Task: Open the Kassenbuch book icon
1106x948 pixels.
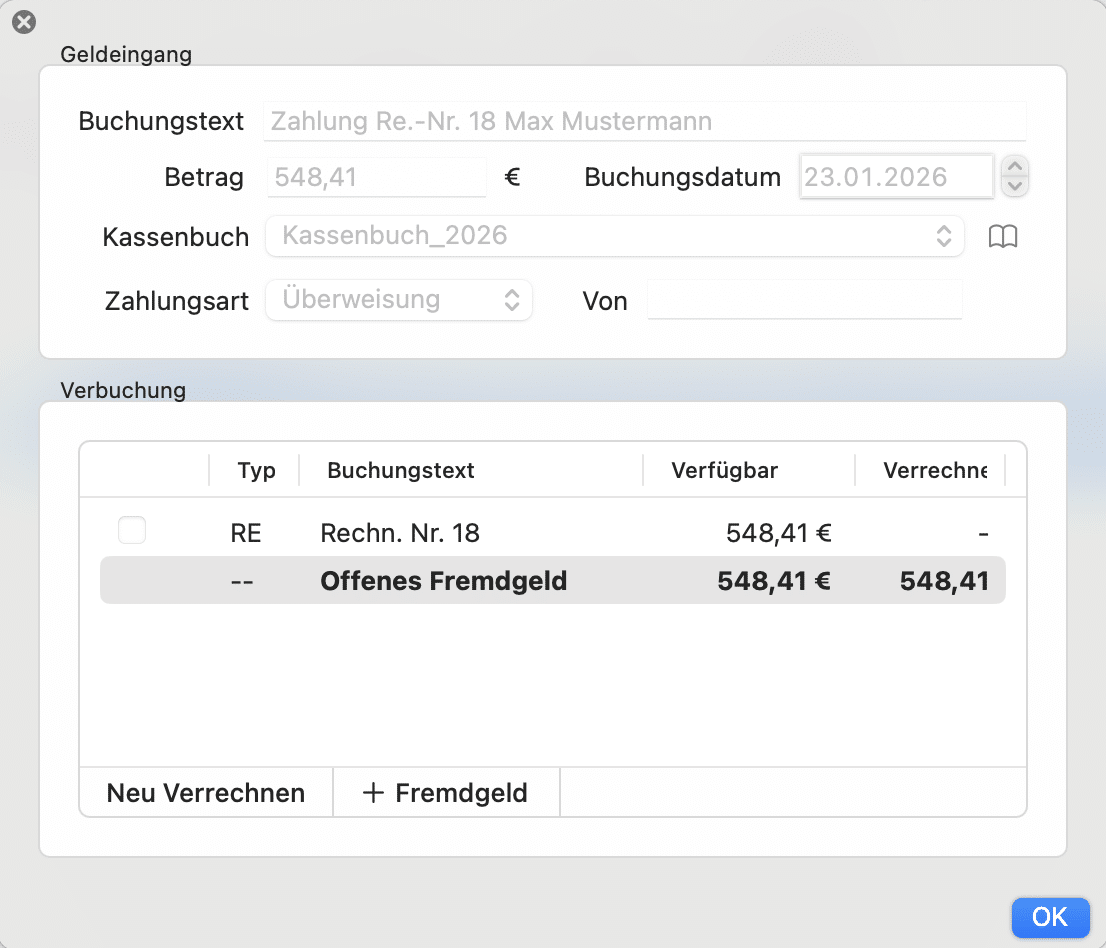Action: click(x=1002, y=237)
